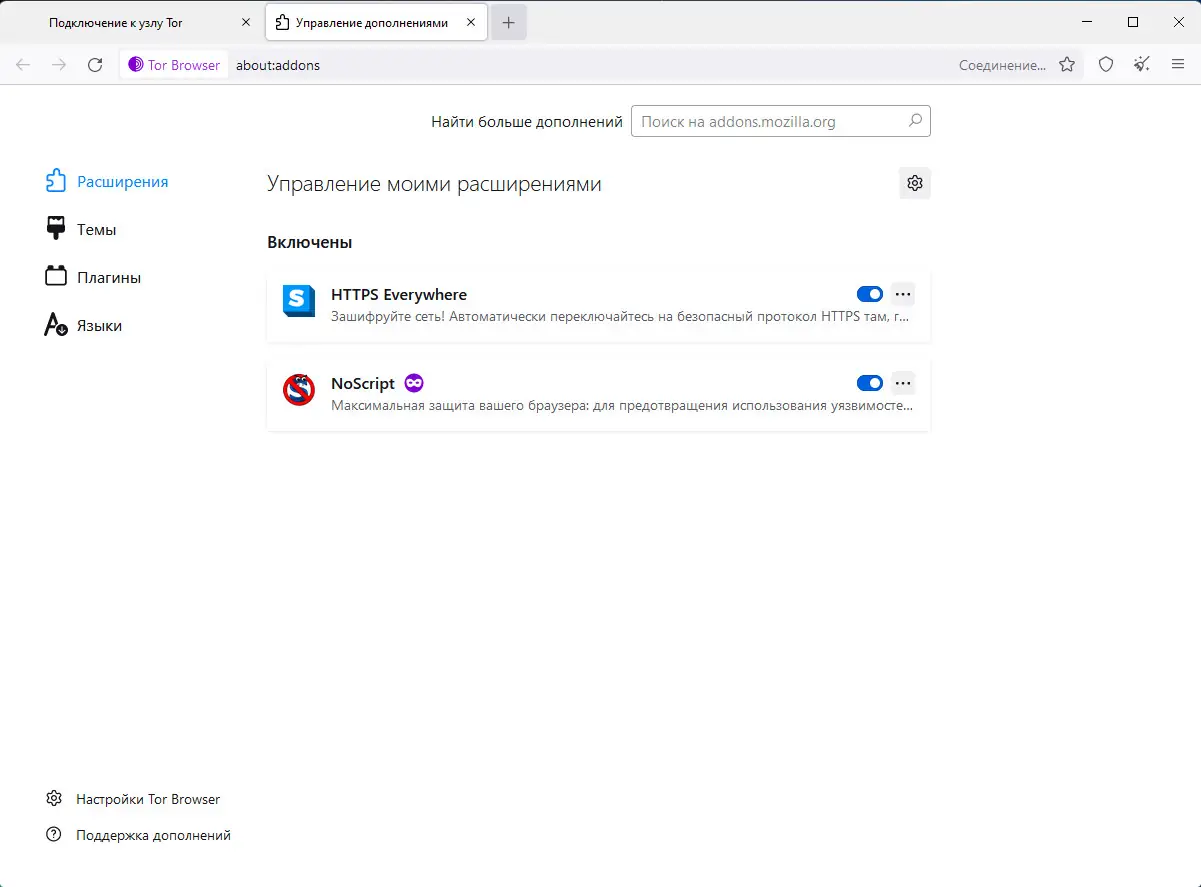Click the New Identity broom icon
This screenshot has width=1201, height=887.
click(1142, 65)
